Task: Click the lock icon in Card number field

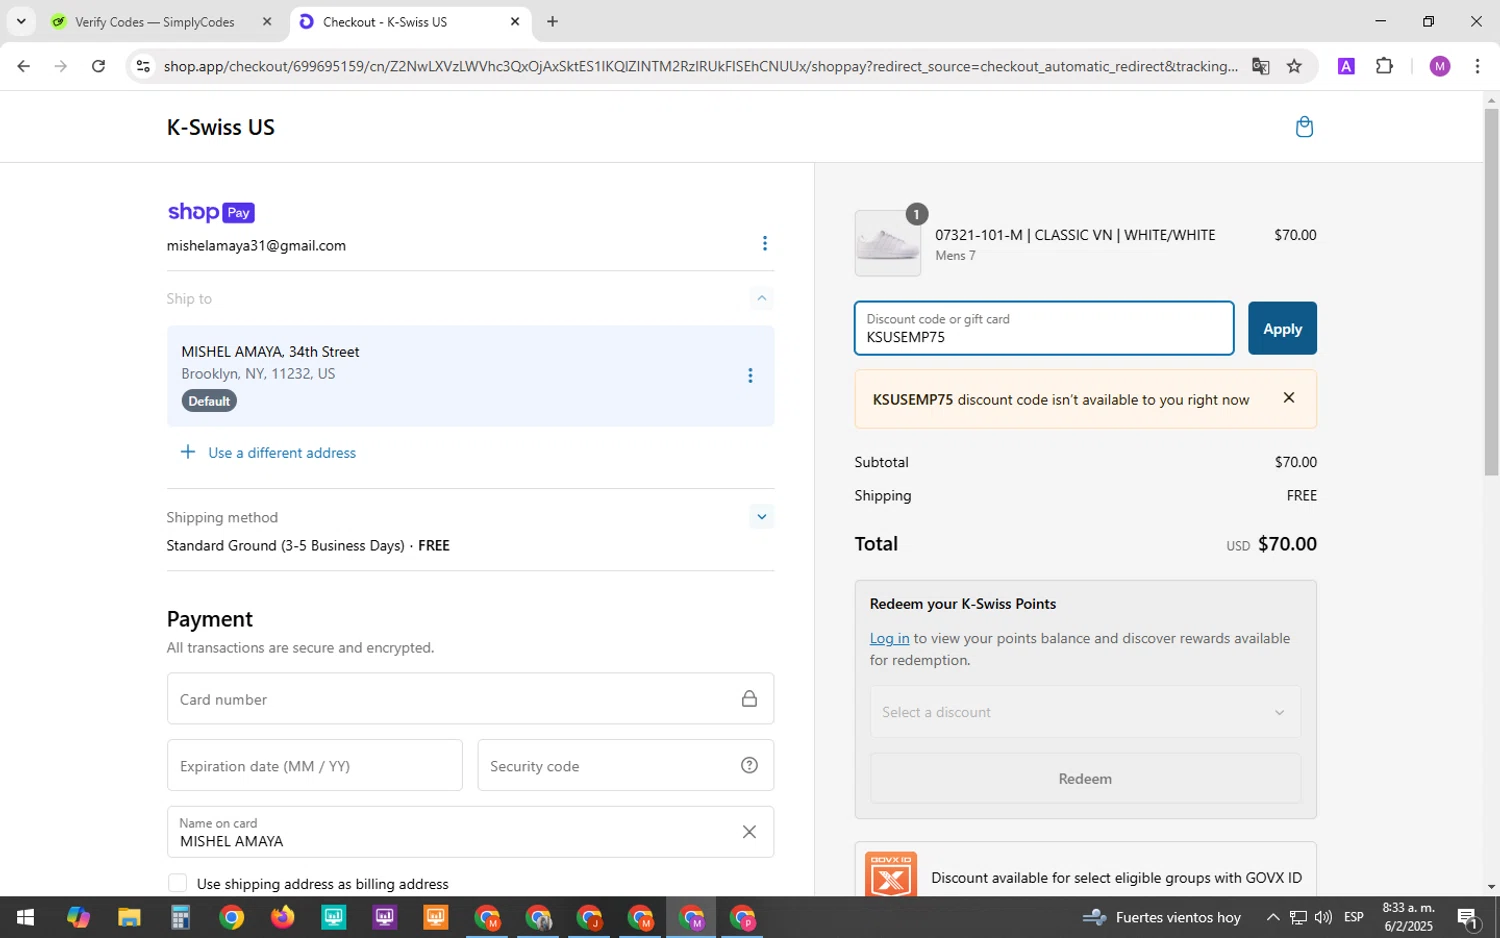Action: [749, 699]
